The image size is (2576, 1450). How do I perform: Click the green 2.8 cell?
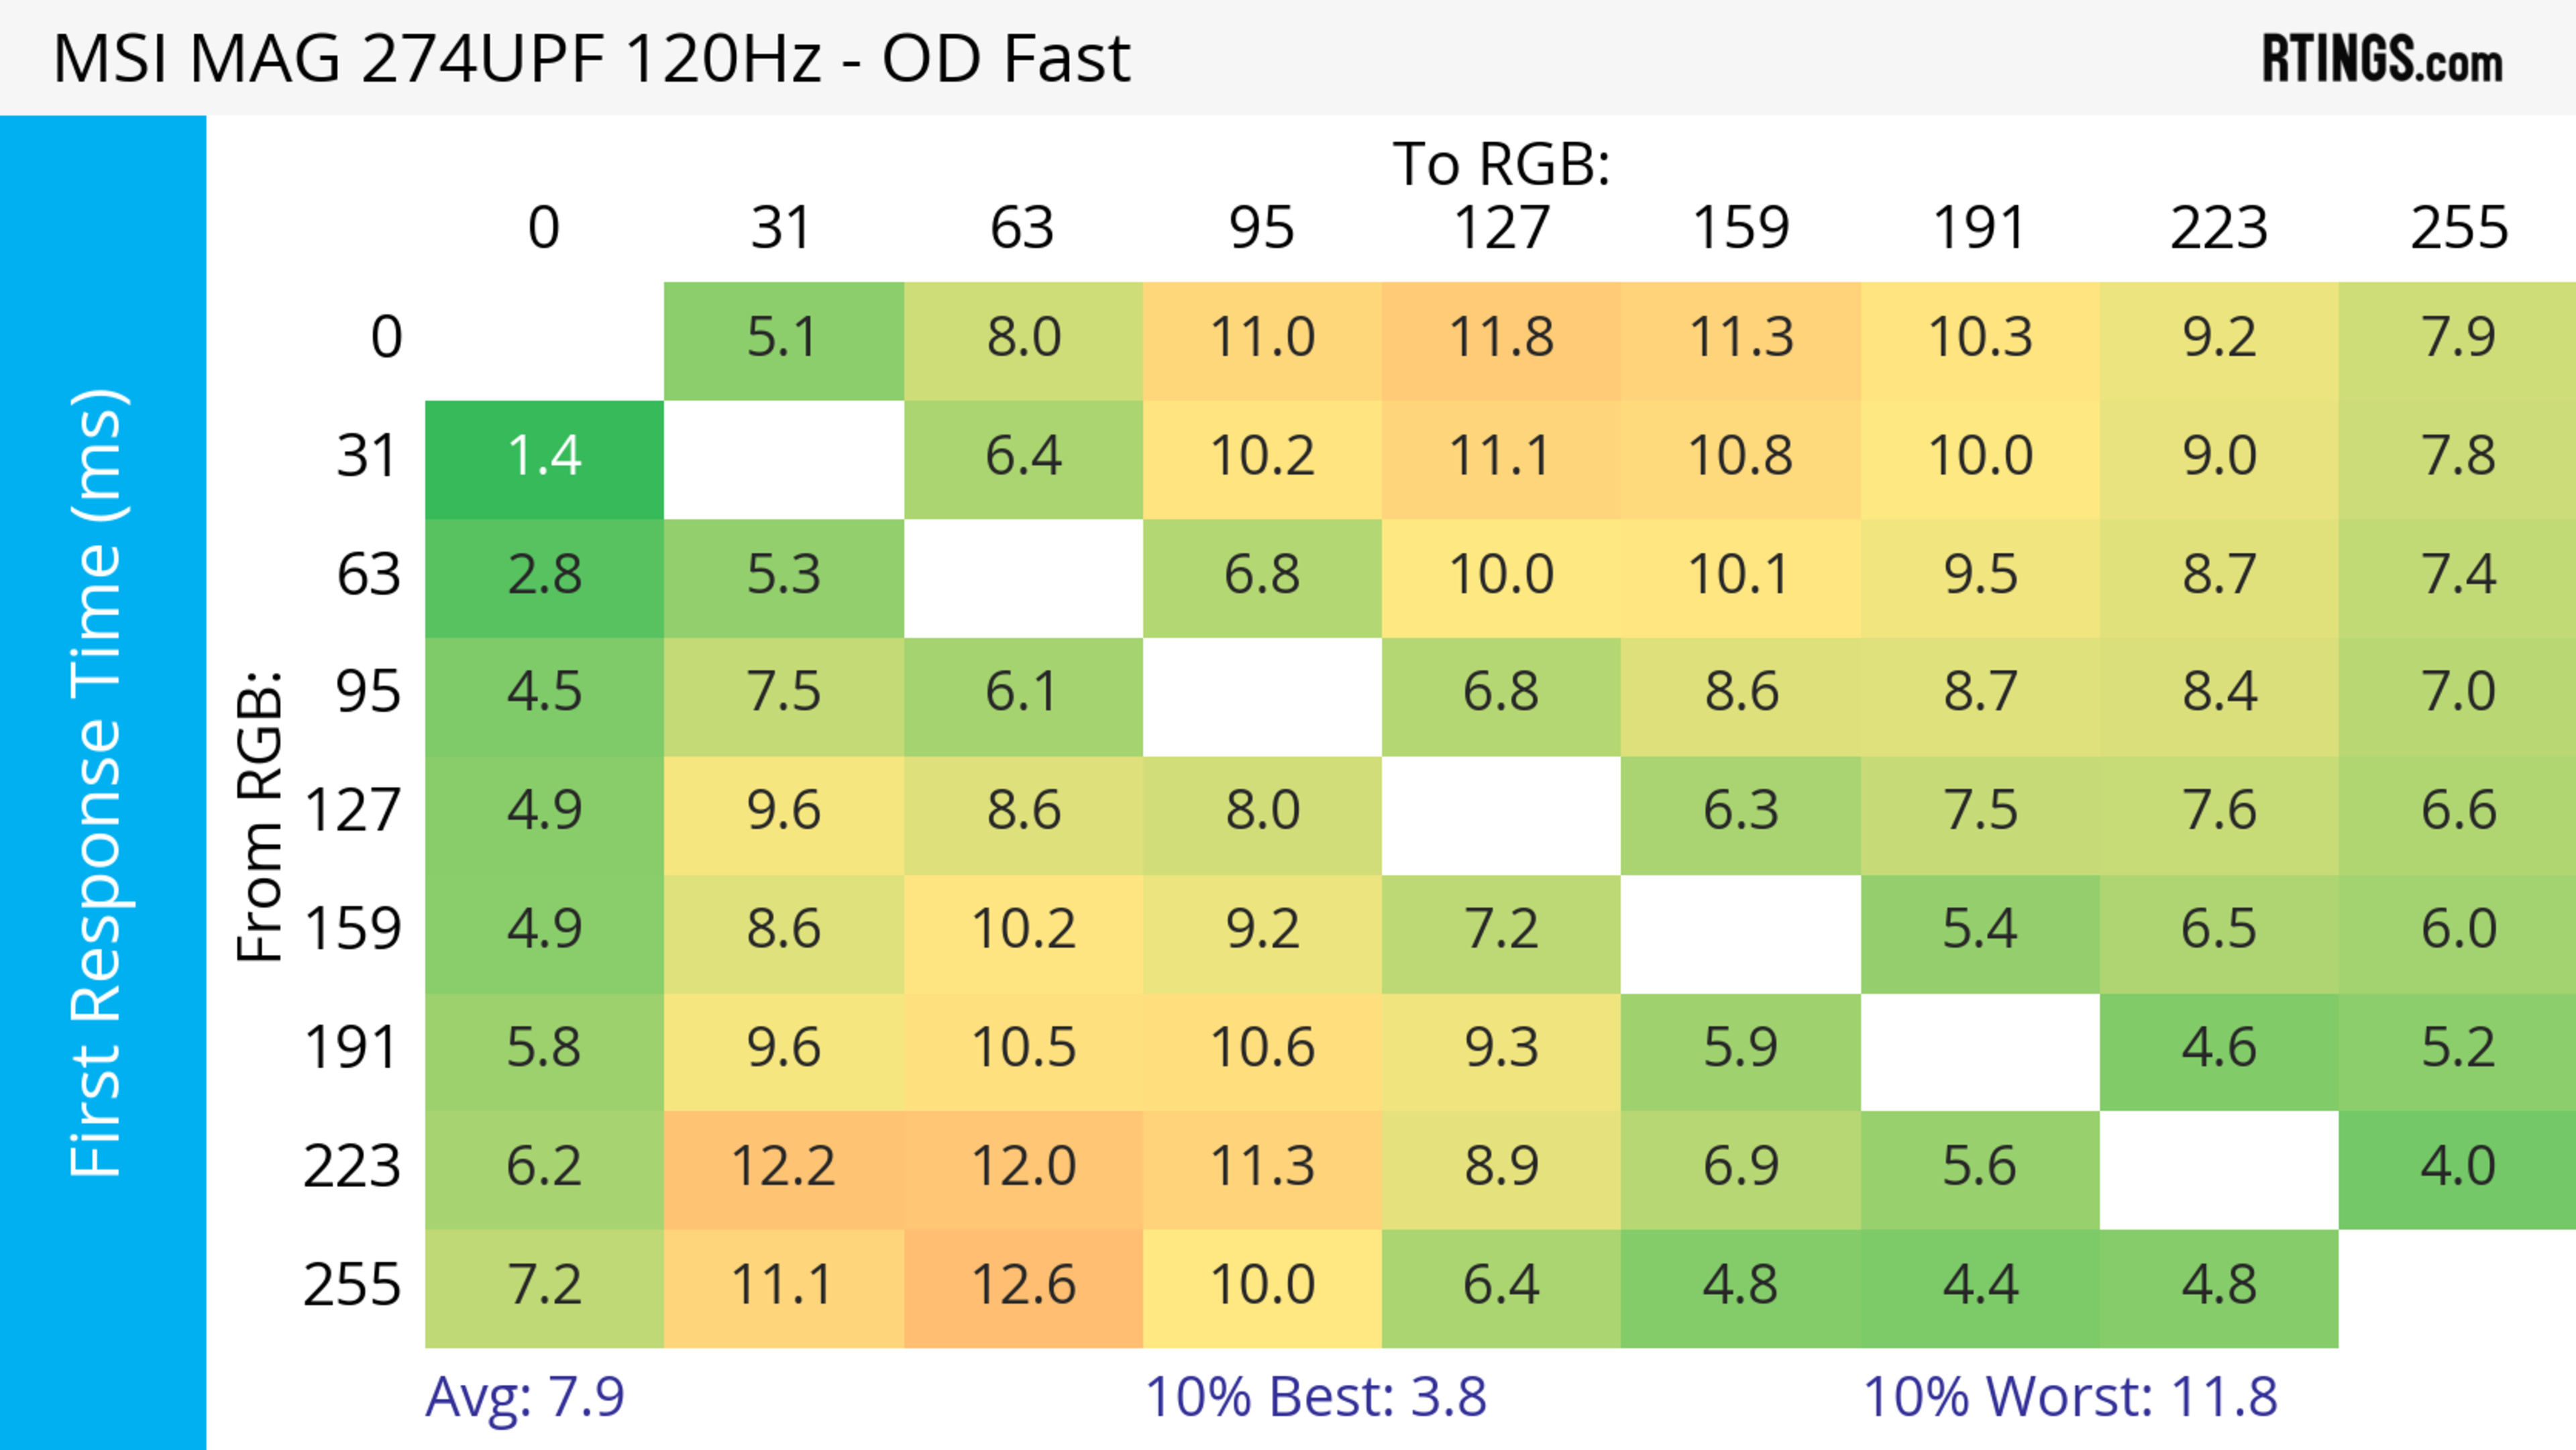click(544, 575)
